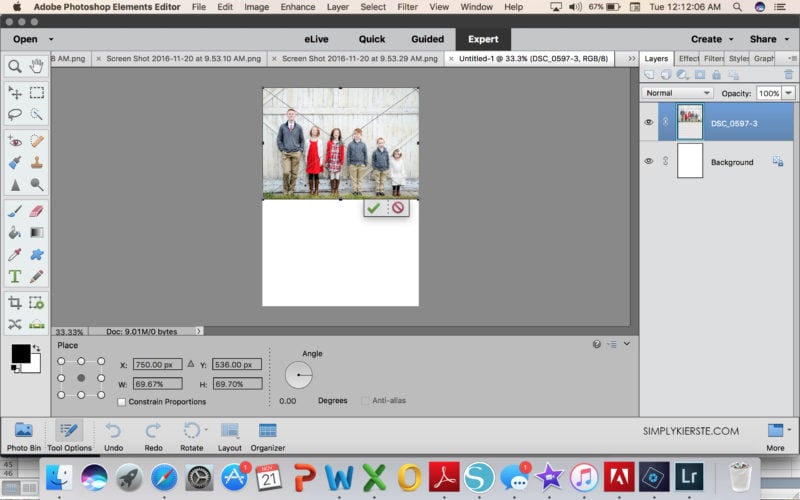This screenshot has height=500, width=800.
Task: Select the Type tool
Action: (x=15, y=276)
